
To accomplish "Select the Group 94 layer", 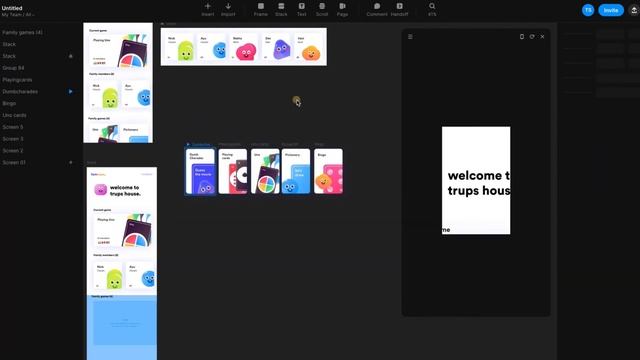I will point(13,68).
